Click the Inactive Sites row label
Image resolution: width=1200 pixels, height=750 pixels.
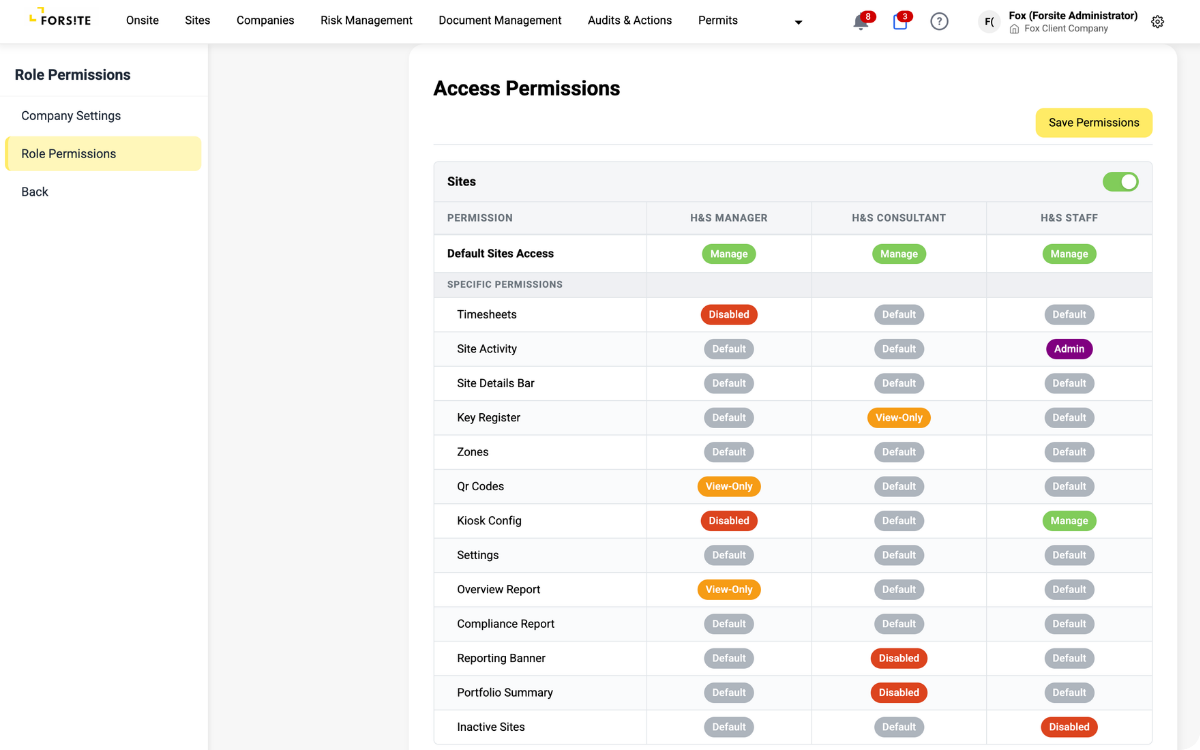[491, 727]
